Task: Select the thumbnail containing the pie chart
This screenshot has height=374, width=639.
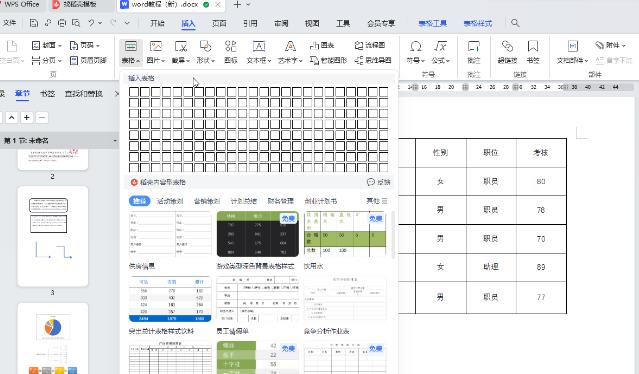Action: [x=53, y=338]
